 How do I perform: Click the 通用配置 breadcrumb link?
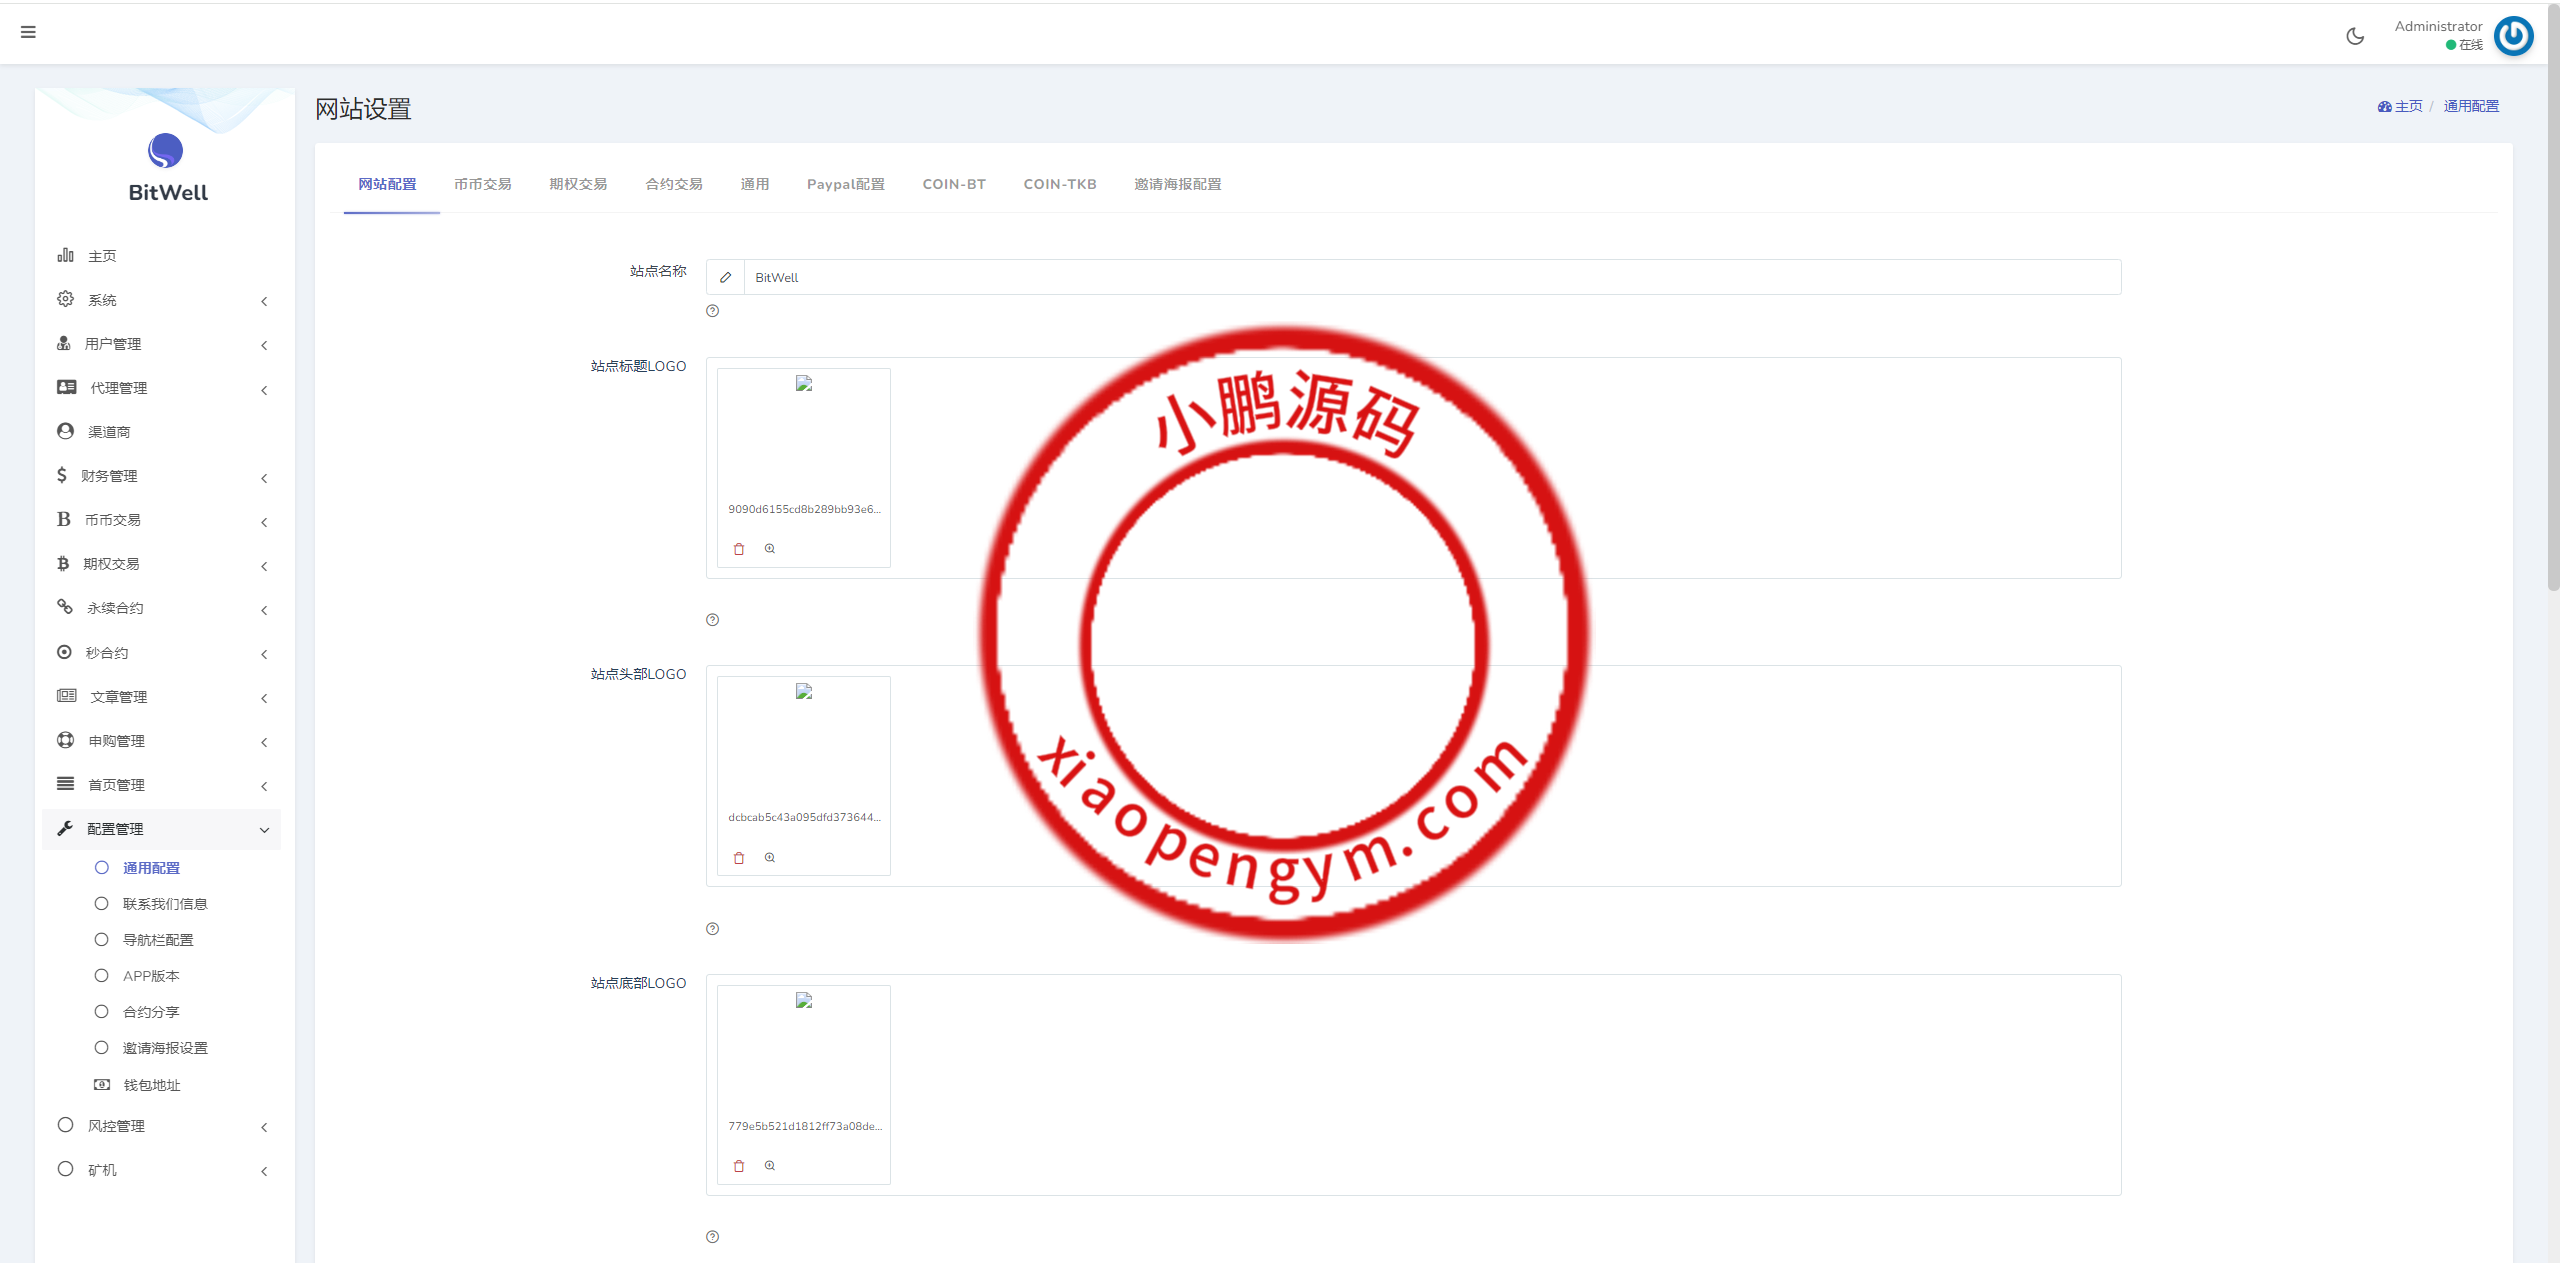click(2470, 106)
